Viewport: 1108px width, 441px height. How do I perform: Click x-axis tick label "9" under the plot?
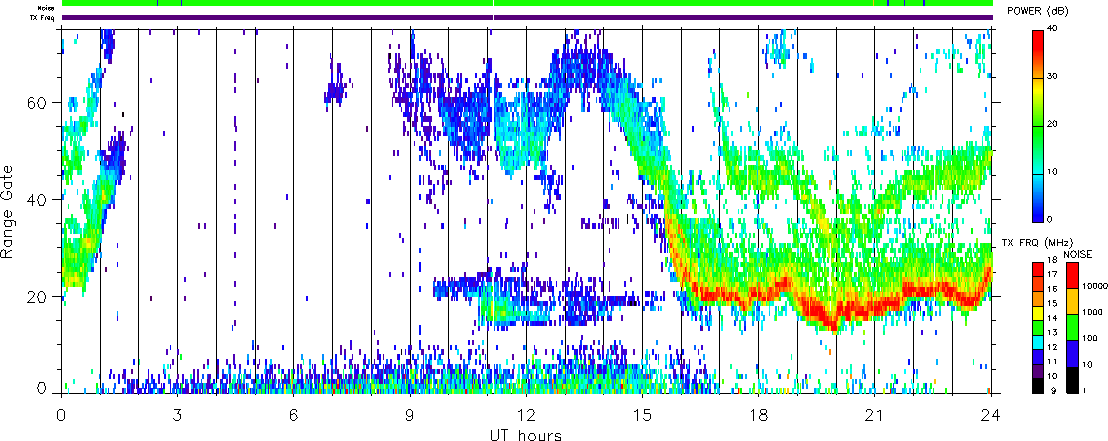pyautogui.click(x=410, y=415)
